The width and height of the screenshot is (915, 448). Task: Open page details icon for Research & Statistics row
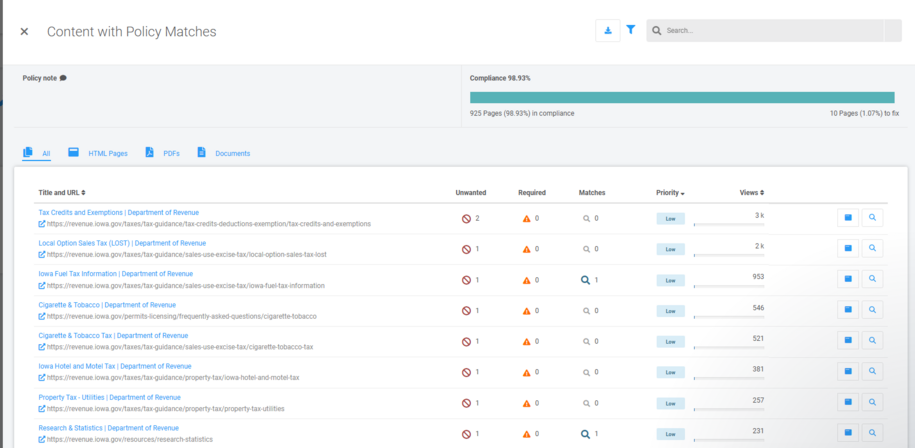pyautogui.click(x=848, y=433)
